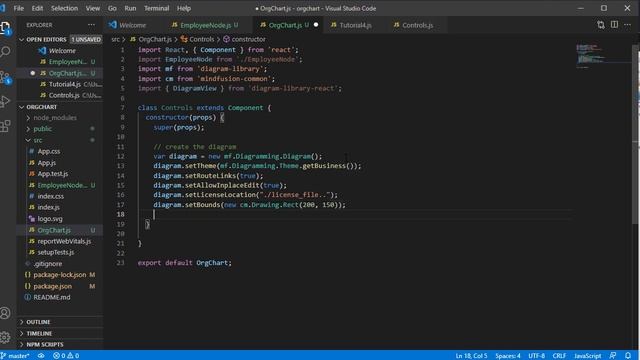Screen dimensions: 640x360
Task: Click JavaScript language mode selector
Action: (588, 356)
